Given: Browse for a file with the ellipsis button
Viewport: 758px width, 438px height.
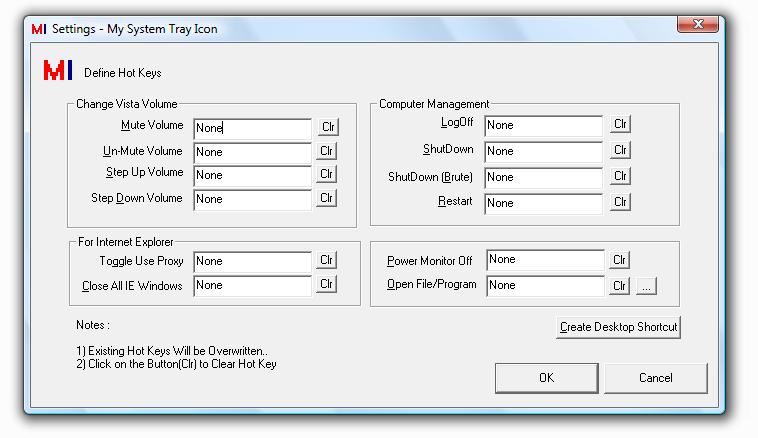Looking at the screenshot, I should tap(646, 286).
